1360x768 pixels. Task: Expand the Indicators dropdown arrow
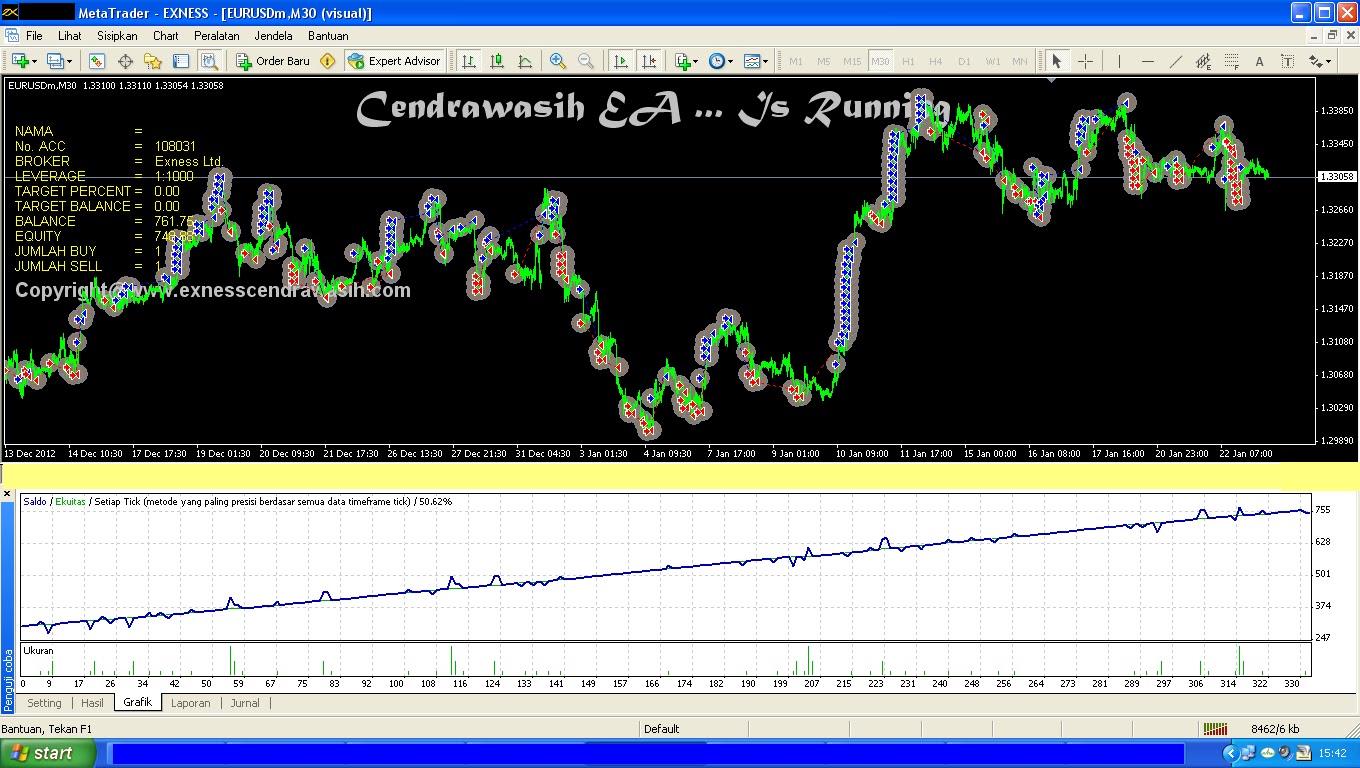695,61
